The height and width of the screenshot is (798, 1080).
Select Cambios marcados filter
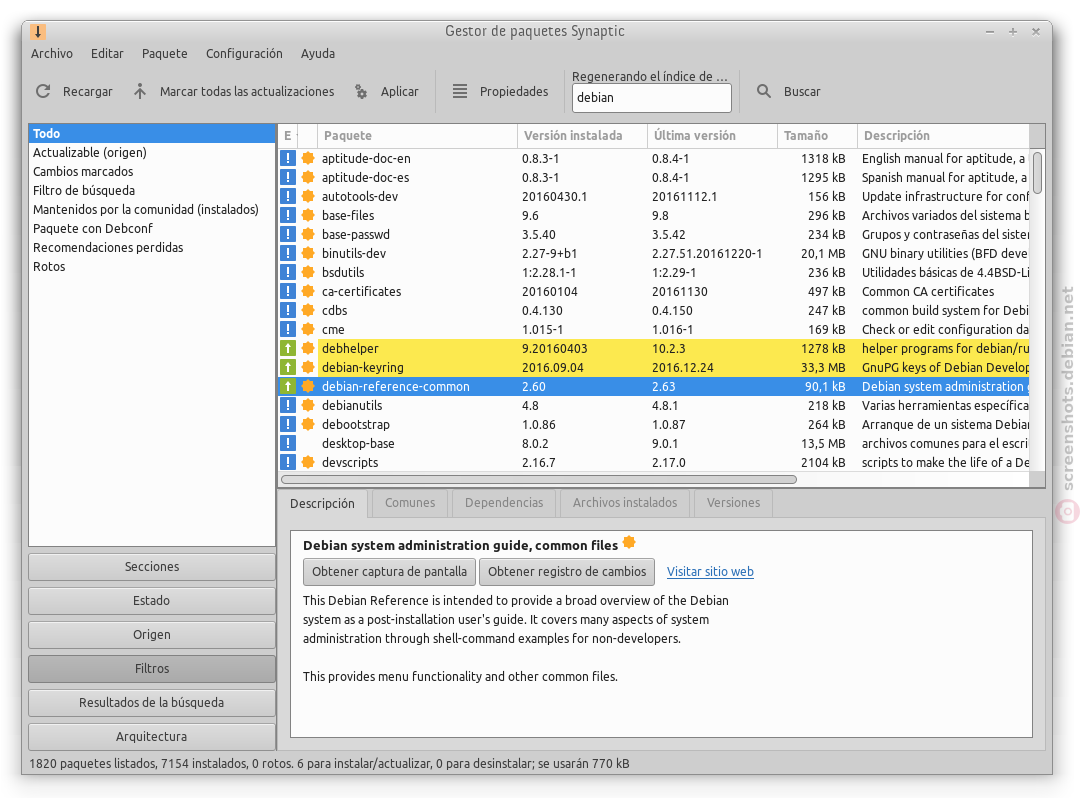pos(152,171)
